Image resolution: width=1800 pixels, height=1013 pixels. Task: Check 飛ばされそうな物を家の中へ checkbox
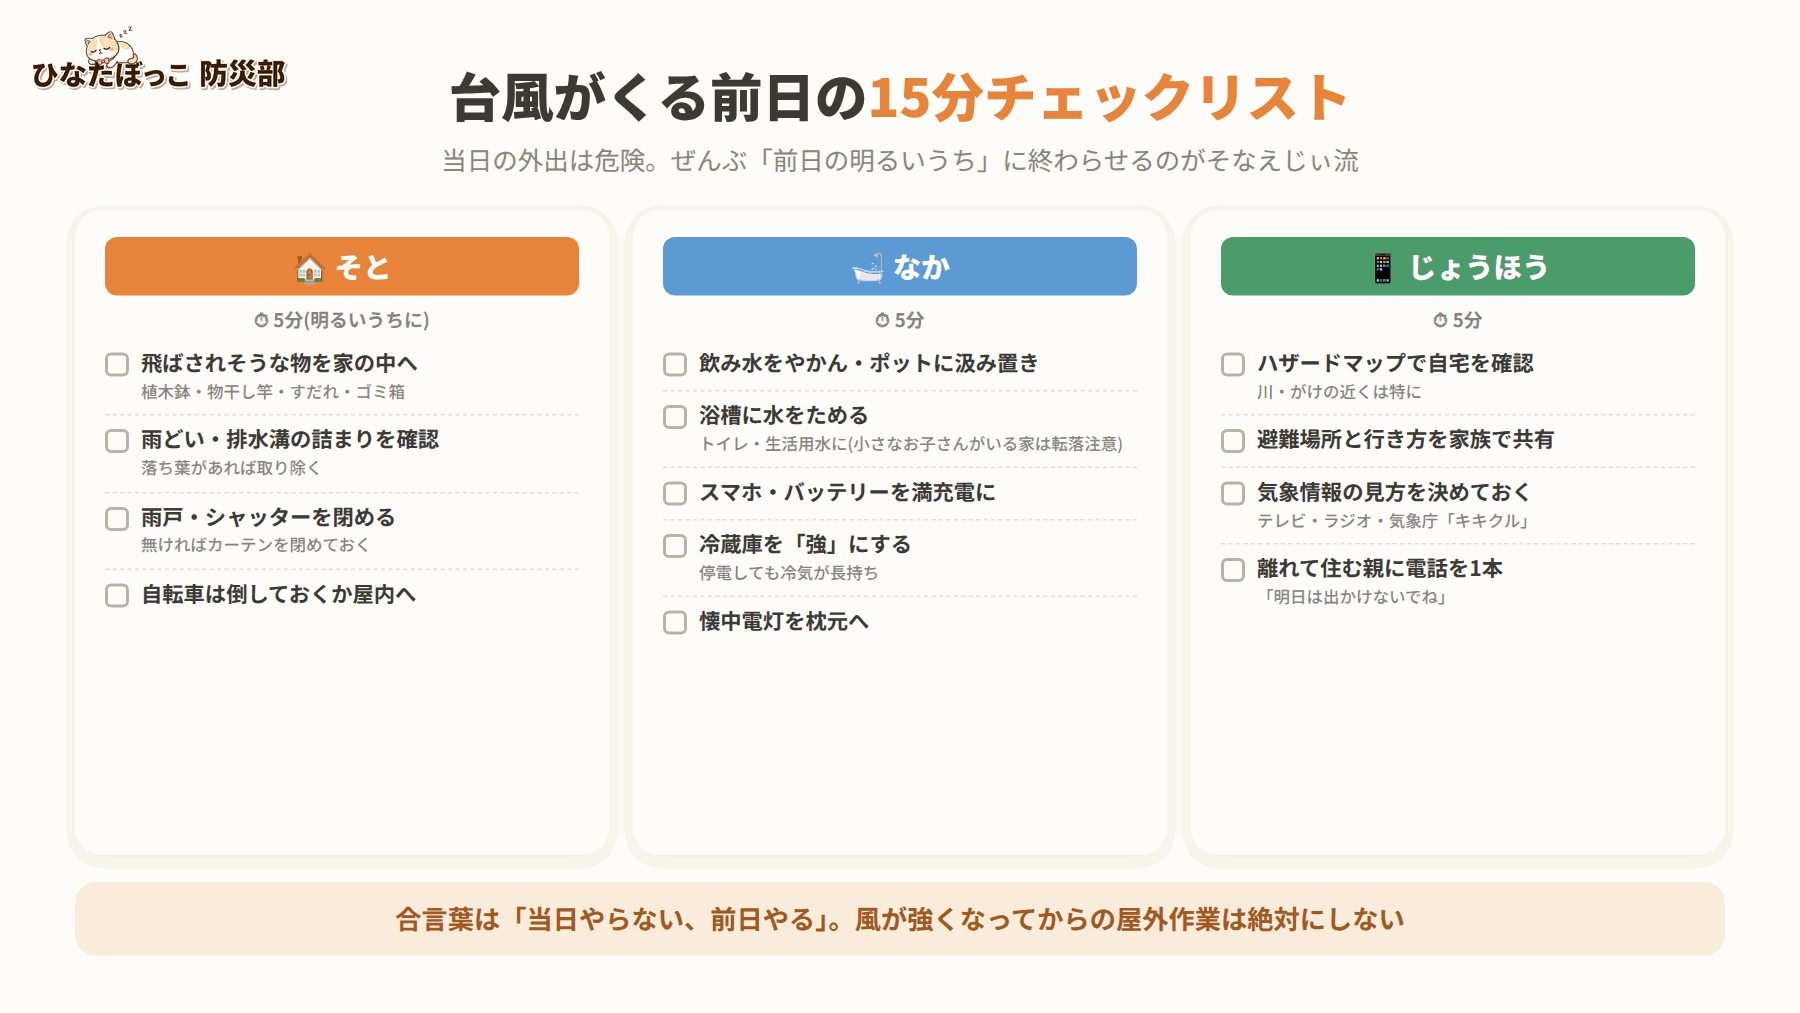point(117,364)
